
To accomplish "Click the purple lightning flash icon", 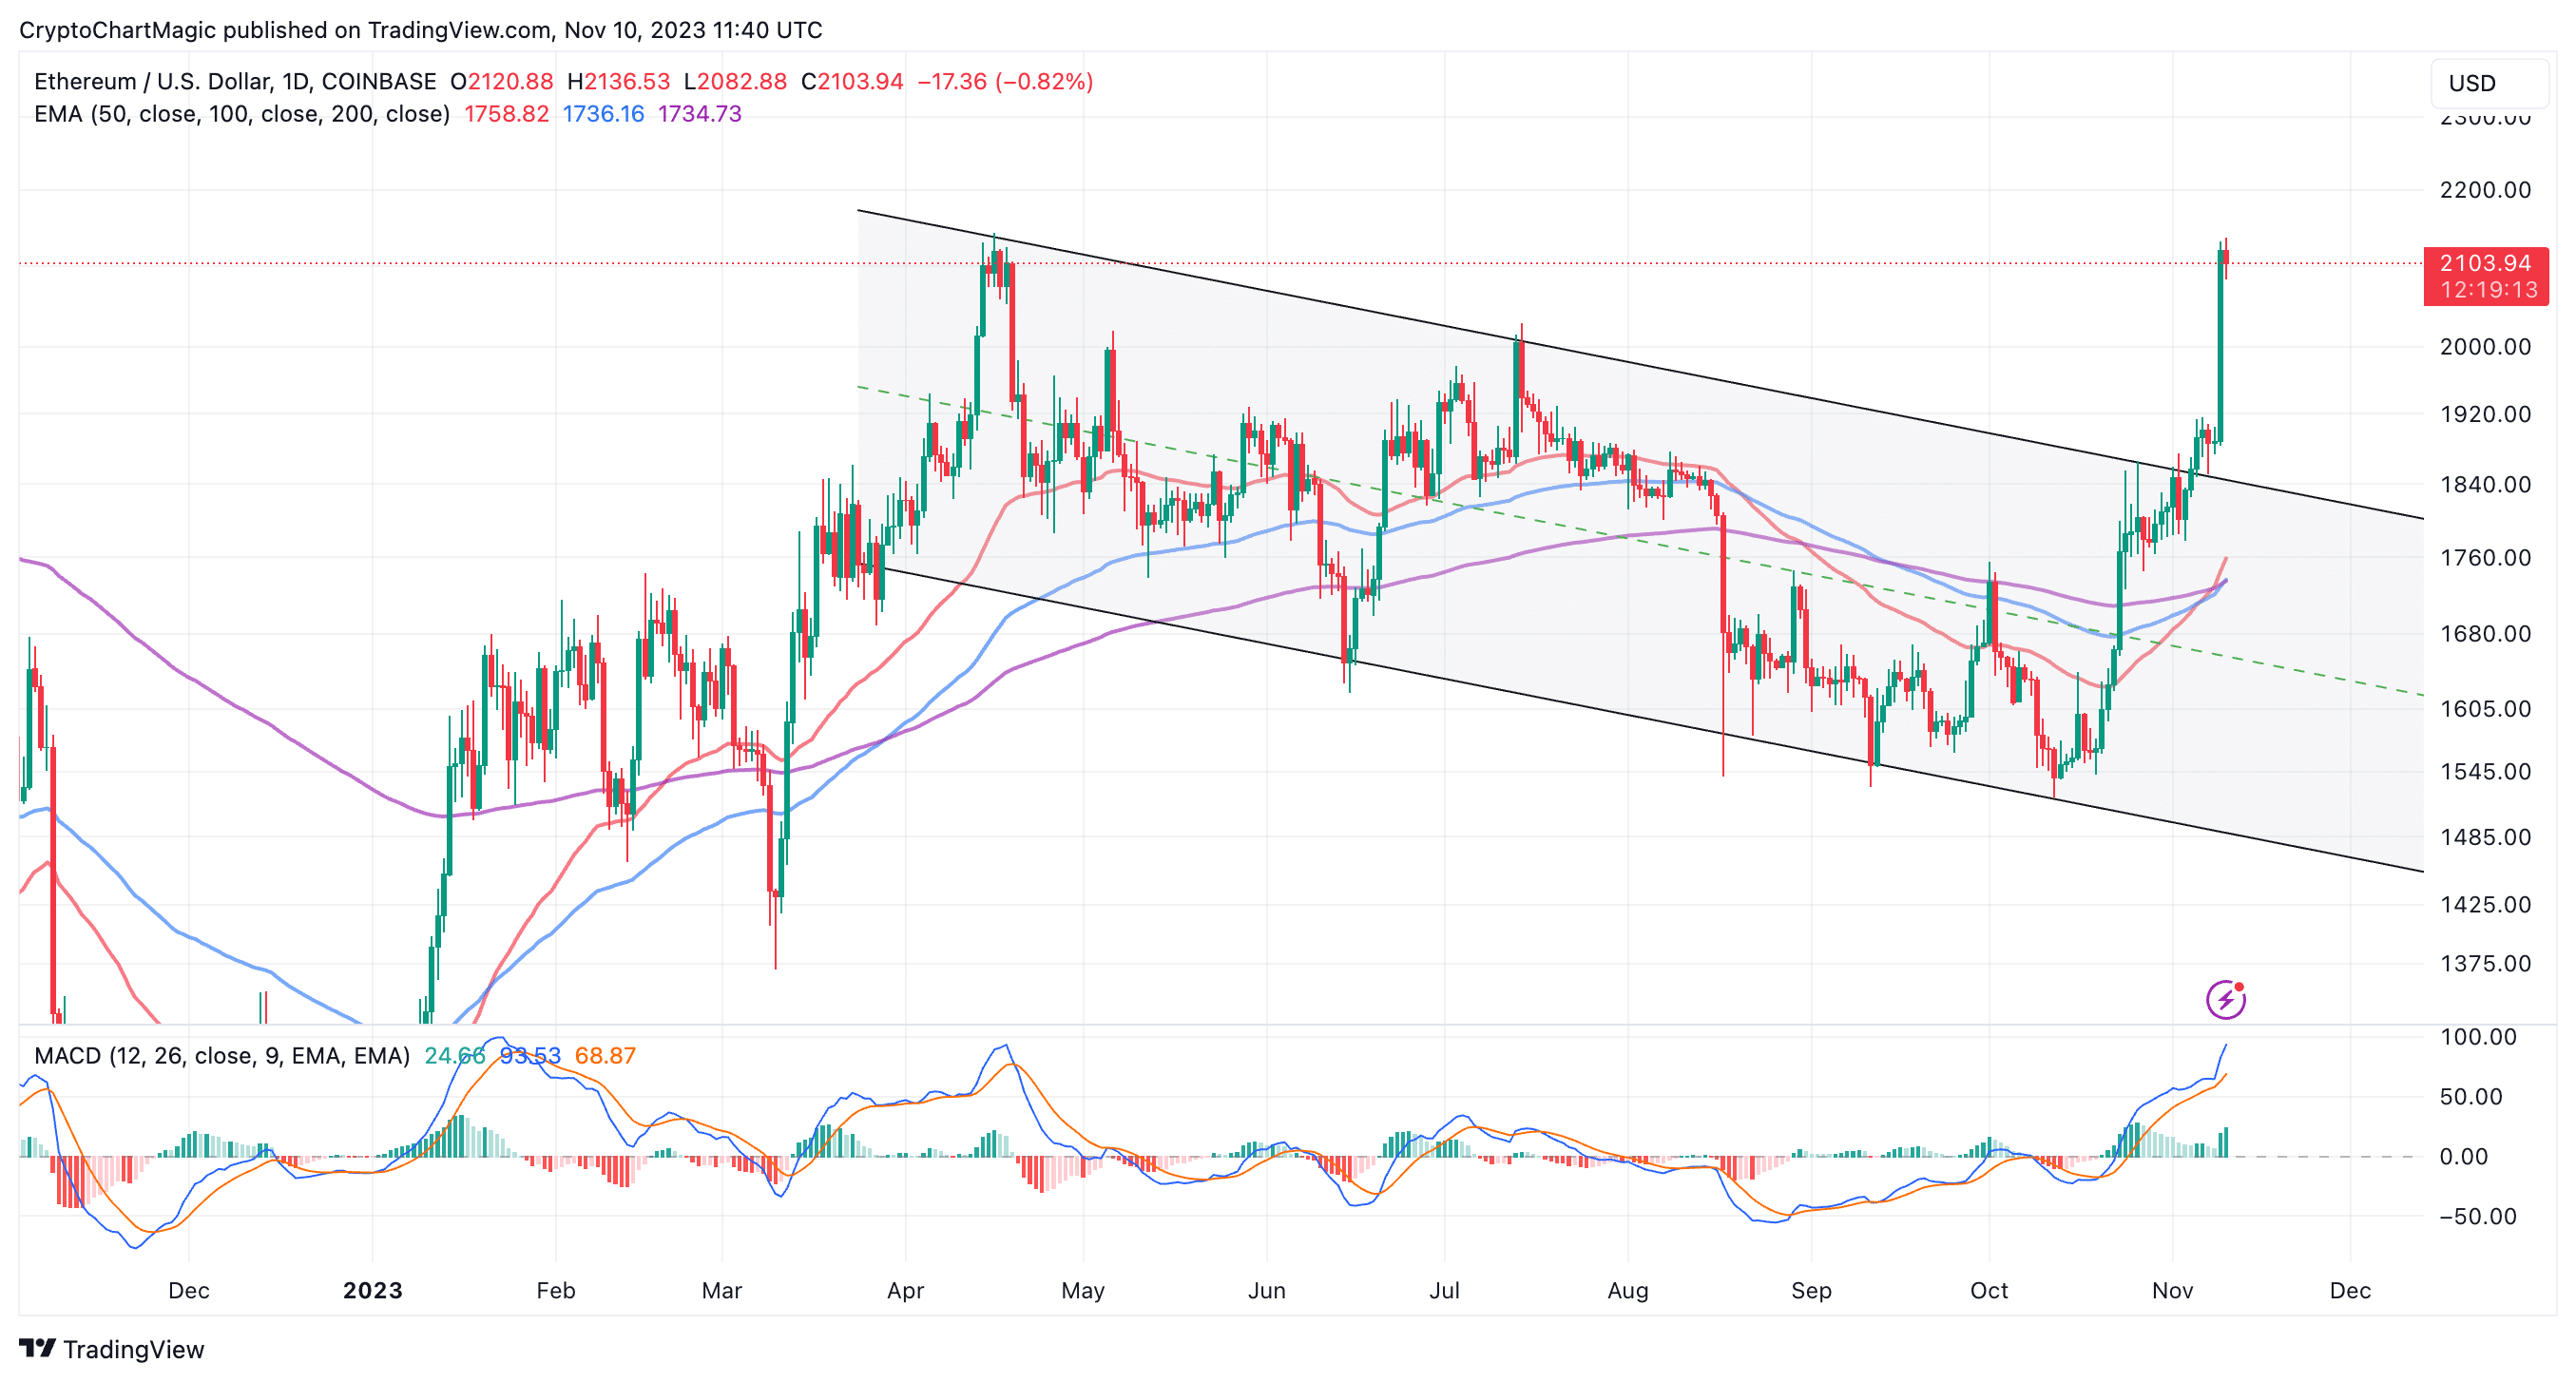I will point(2225,999).
